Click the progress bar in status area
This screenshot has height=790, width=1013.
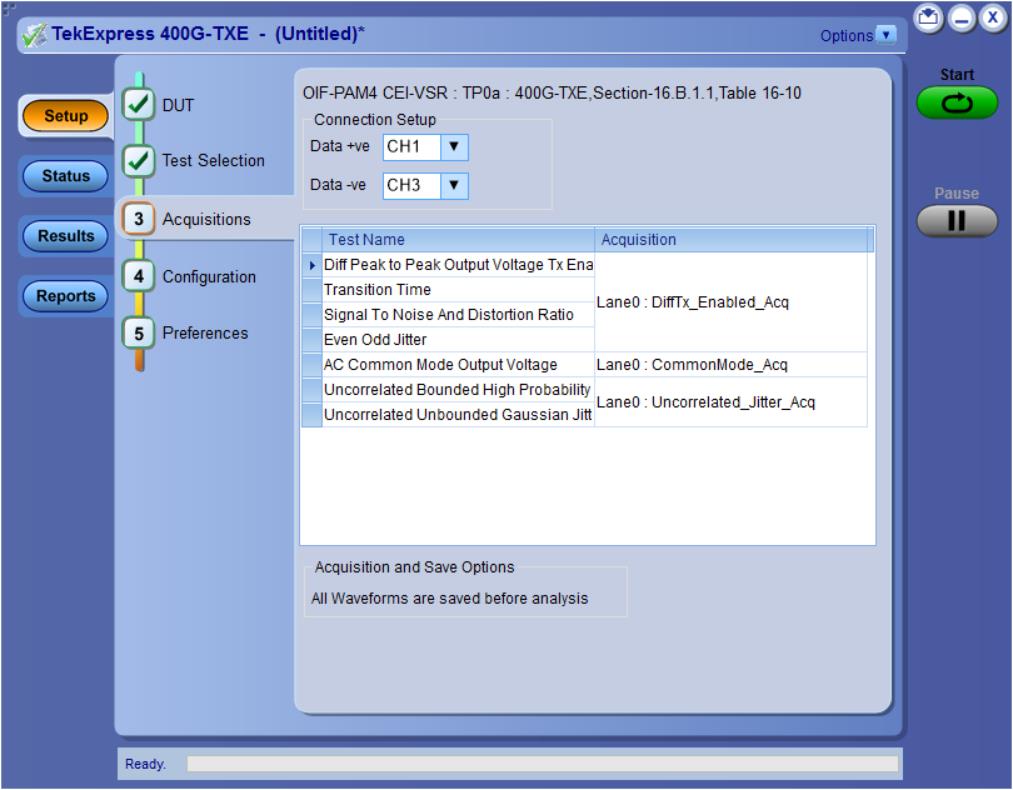[541, 764]
